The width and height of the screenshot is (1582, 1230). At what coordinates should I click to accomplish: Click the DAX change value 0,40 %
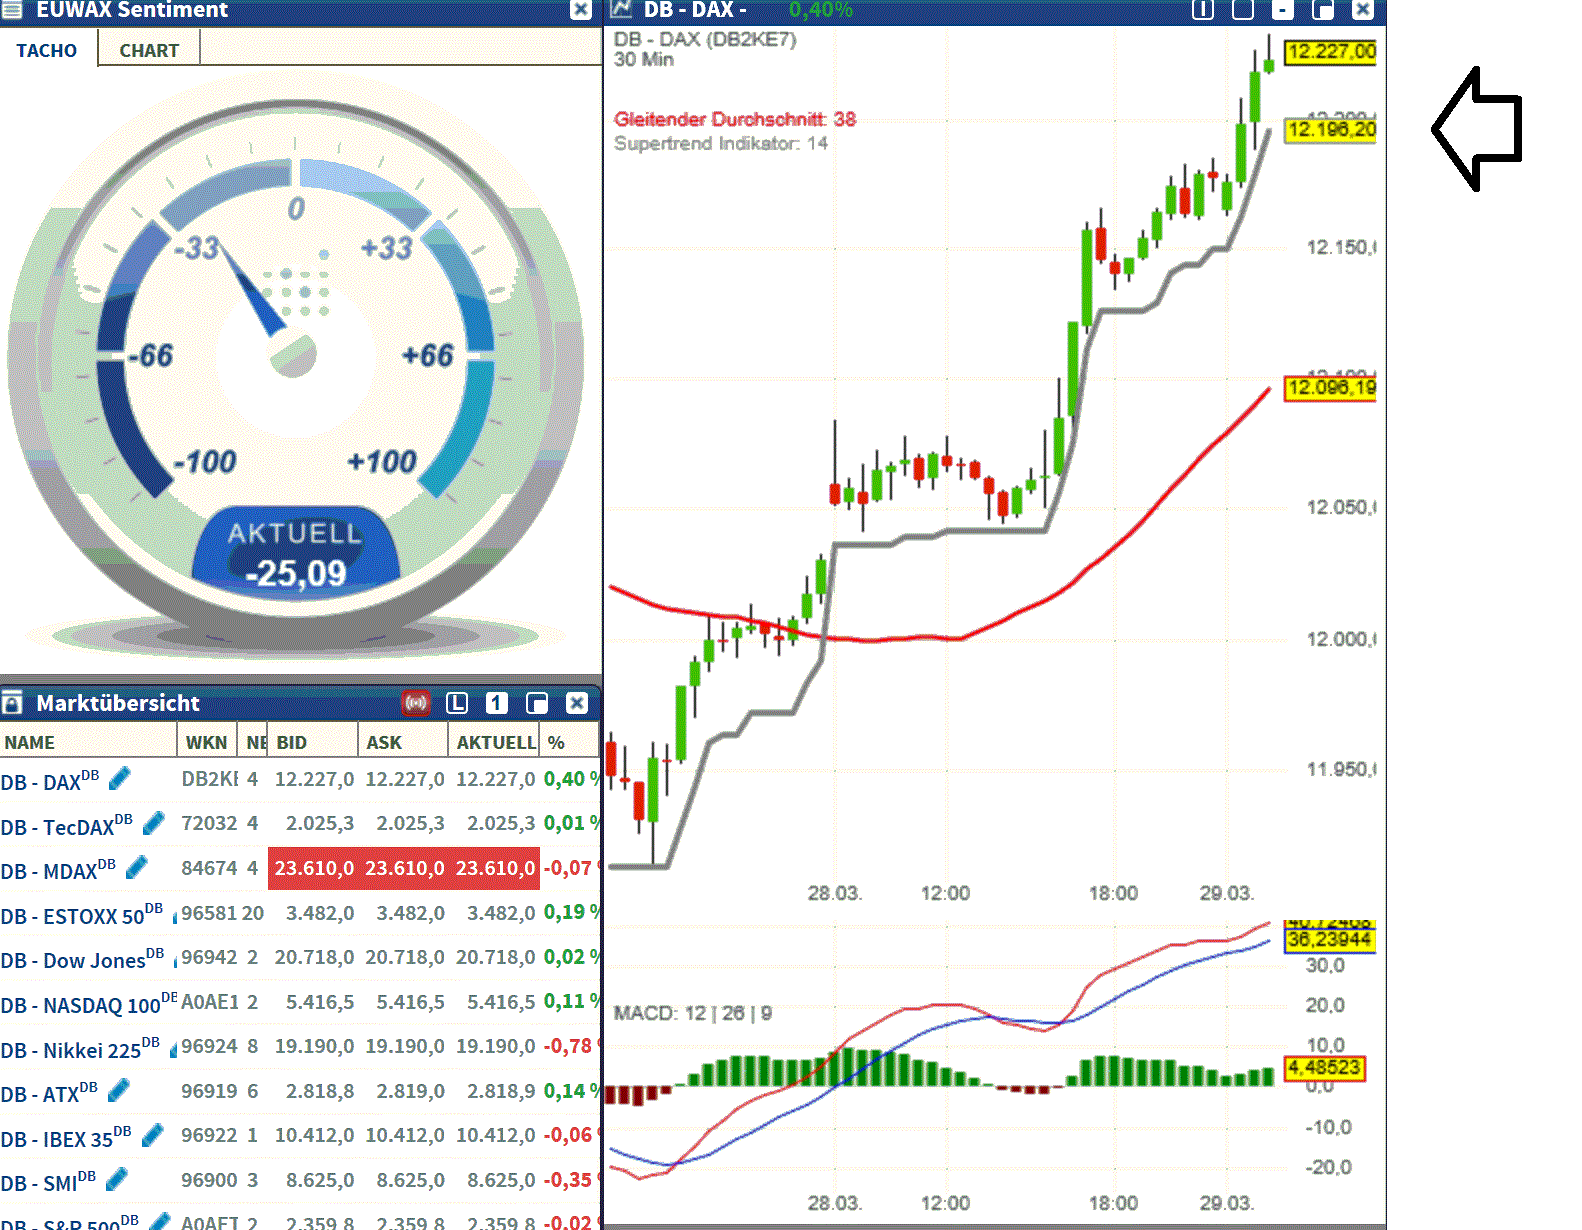(x=571, y=779)
